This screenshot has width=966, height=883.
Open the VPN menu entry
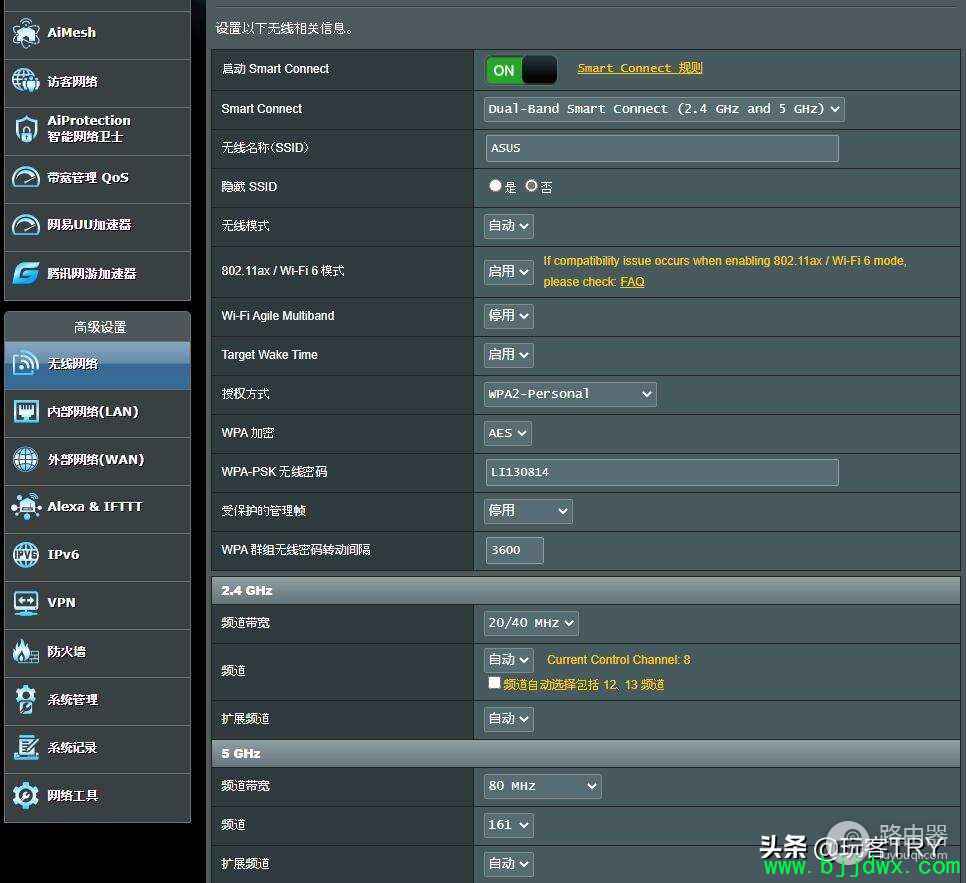pos(97,605)
